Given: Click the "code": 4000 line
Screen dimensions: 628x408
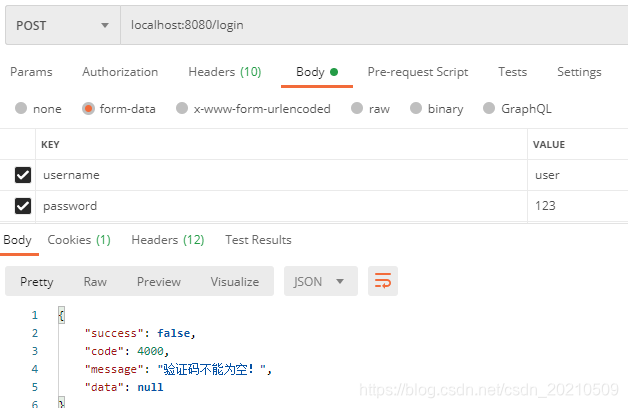Looking at the screenshot, I should pos(127,351).
